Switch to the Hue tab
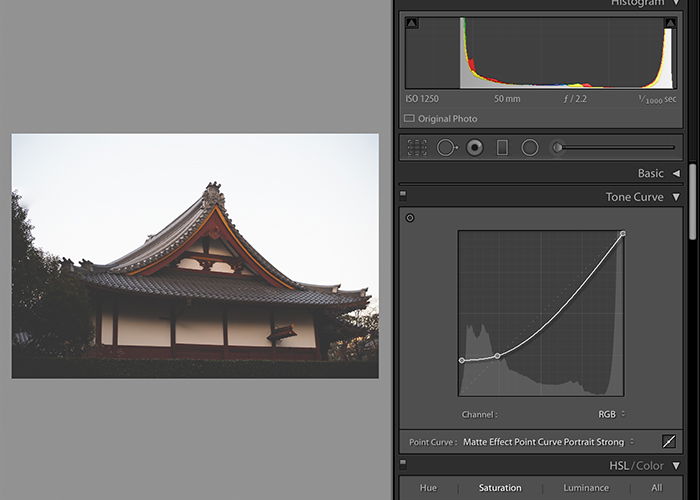Screen dimensions: 700x500 pyautogui.click(x=428, y=488)
